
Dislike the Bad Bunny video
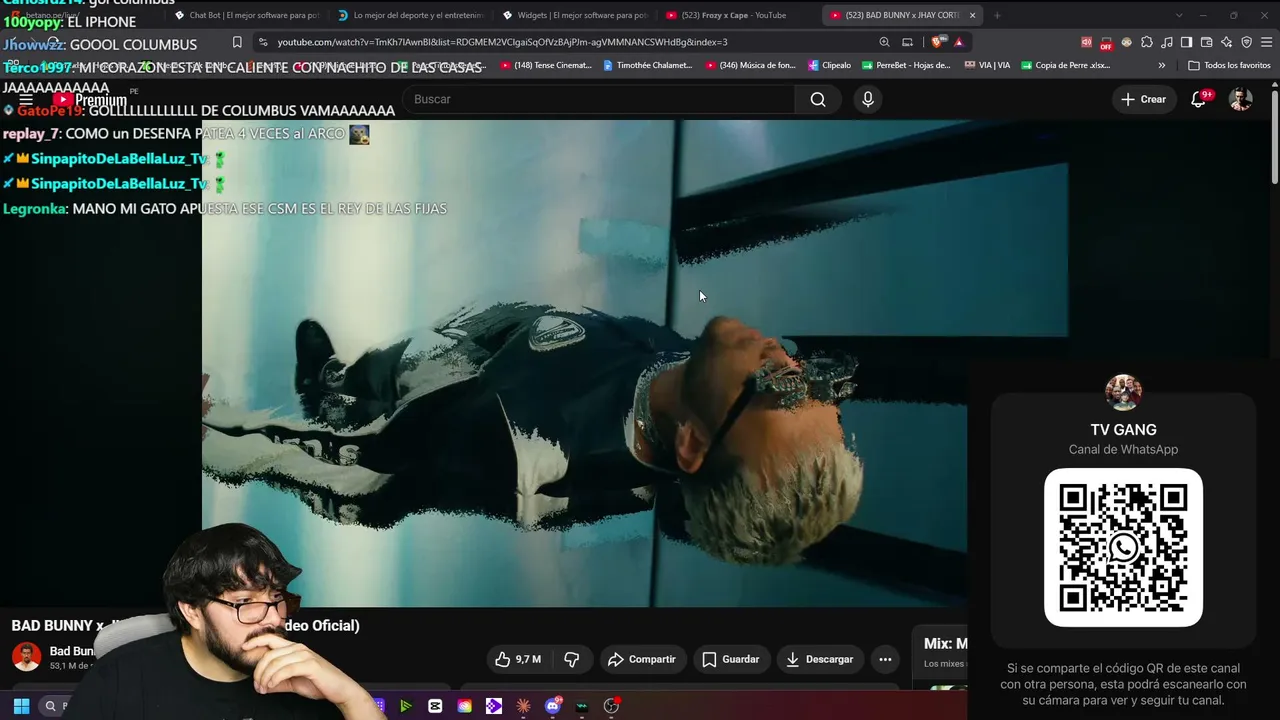[x=572, y=659]
